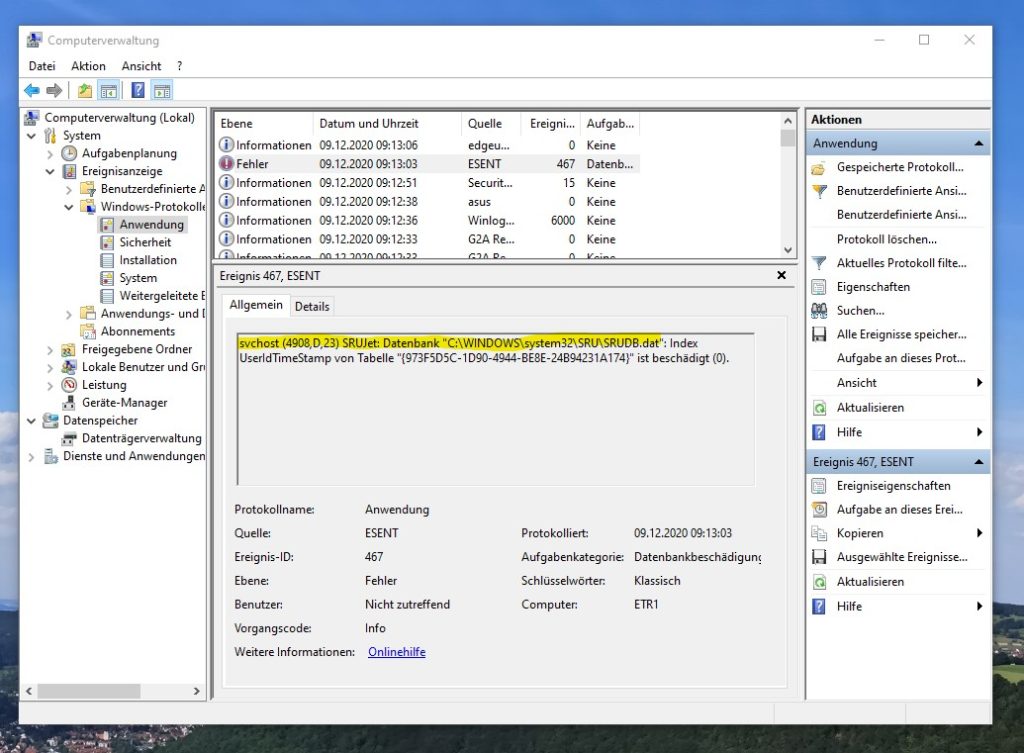
Task: Open the Datenträgerverwaltung disk icon
Action: click(69, 438)
